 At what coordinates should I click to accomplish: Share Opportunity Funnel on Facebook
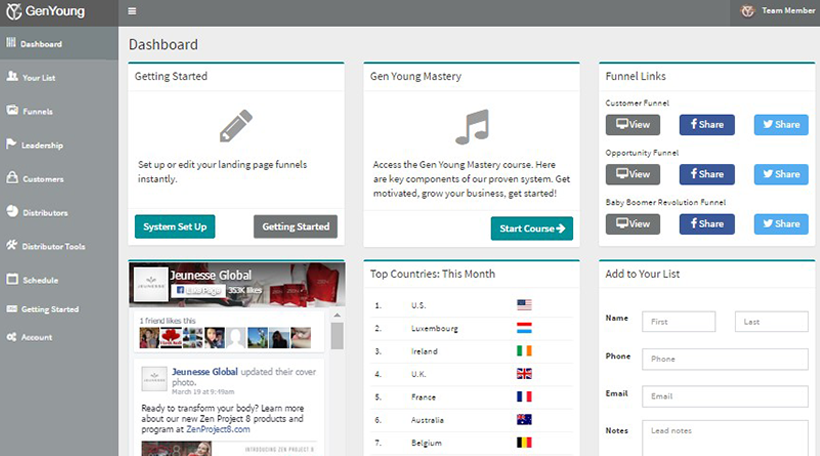[x=706, y=174]
